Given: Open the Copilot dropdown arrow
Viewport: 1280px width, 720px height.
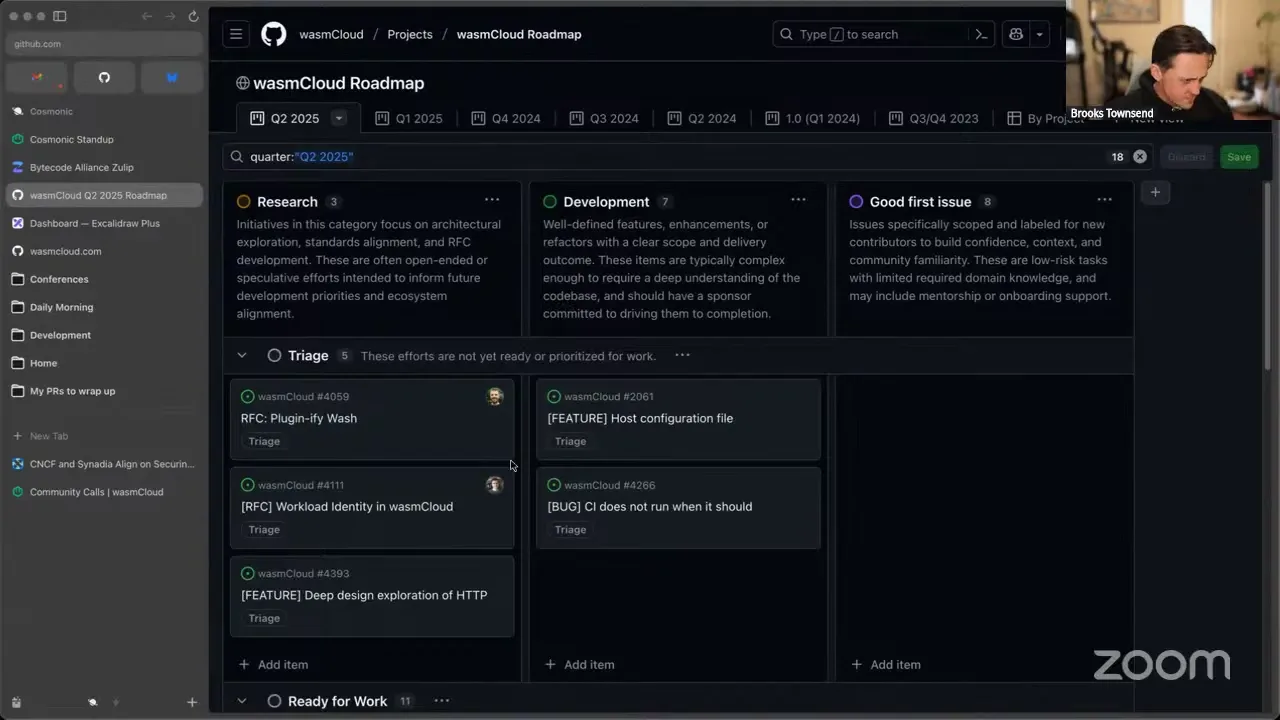Looking at the screenshot, I should tap(1040, 34).
